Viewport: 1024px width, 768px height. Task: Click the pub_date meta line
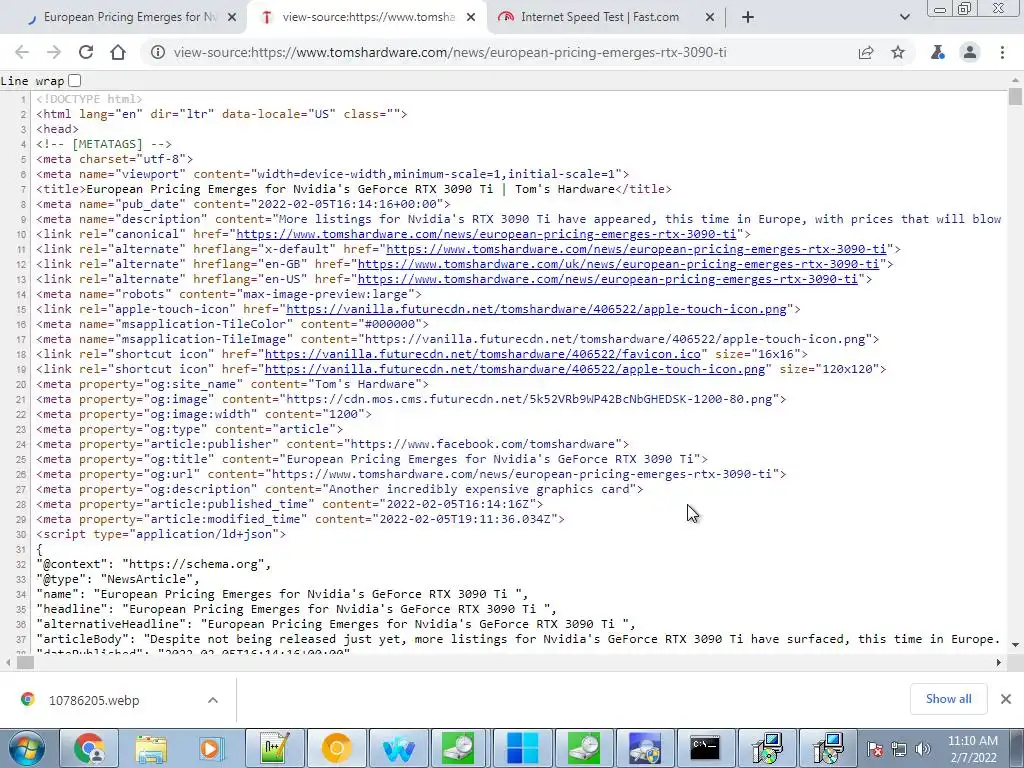pyautogui.click(x=243, y=204)
